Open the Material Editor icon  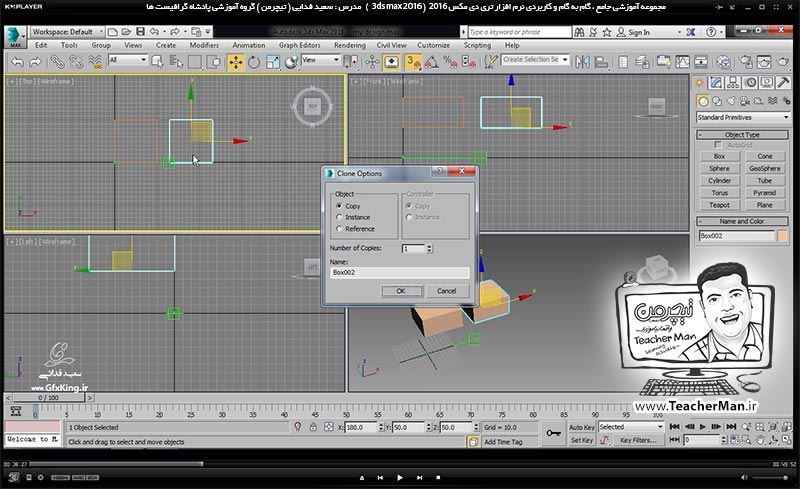tap(723, 62)
